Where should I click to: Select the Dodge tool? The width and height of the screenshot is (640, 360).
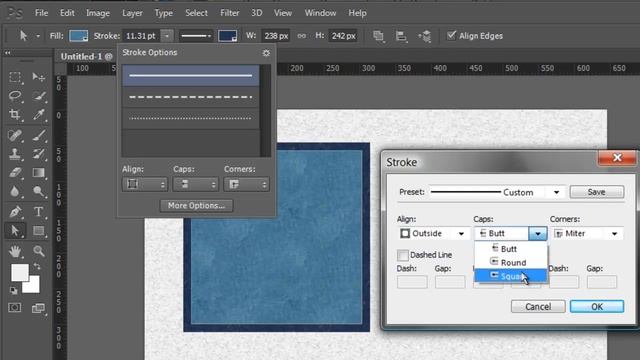[x=39, y=191]
